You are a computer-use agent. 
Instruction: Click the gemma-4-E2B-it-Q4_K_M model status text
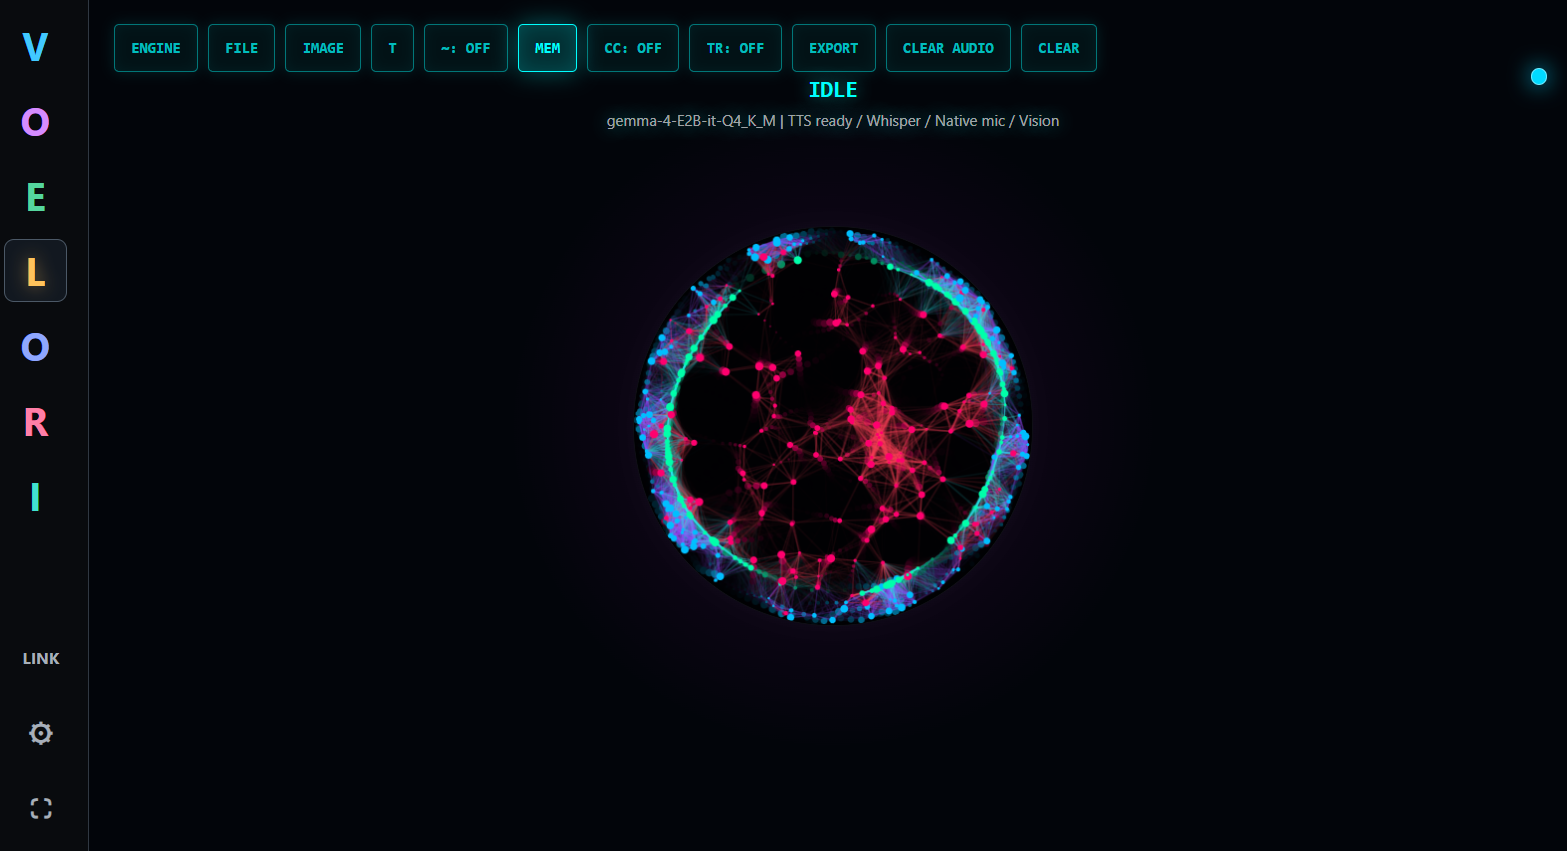coord(833,121)
